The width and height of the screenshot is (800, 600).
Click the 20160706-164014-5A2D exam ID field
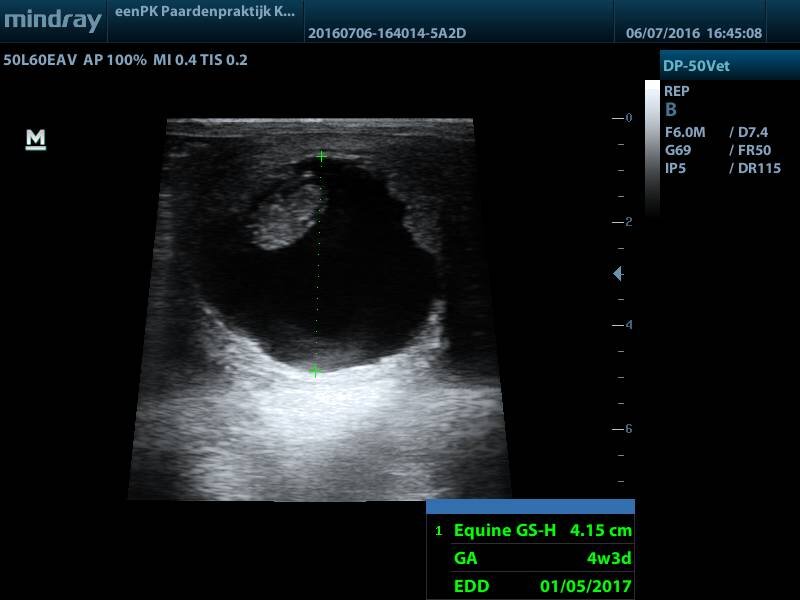point(388,33)
